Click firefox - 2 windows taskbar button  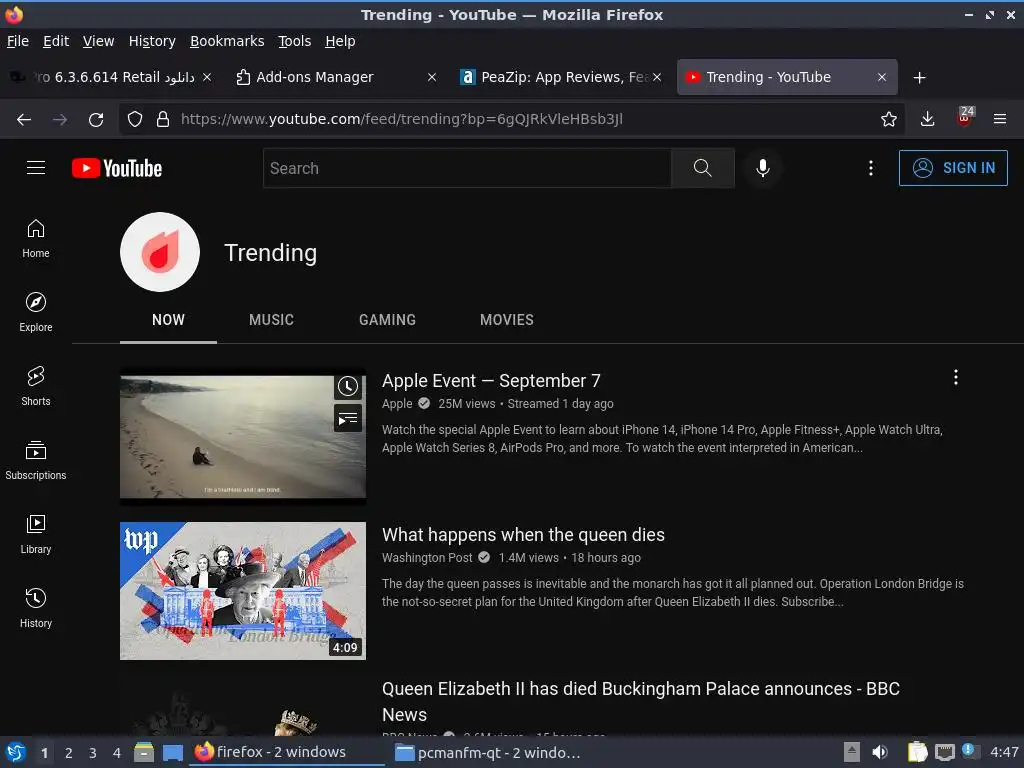click(x=287, y=752)
